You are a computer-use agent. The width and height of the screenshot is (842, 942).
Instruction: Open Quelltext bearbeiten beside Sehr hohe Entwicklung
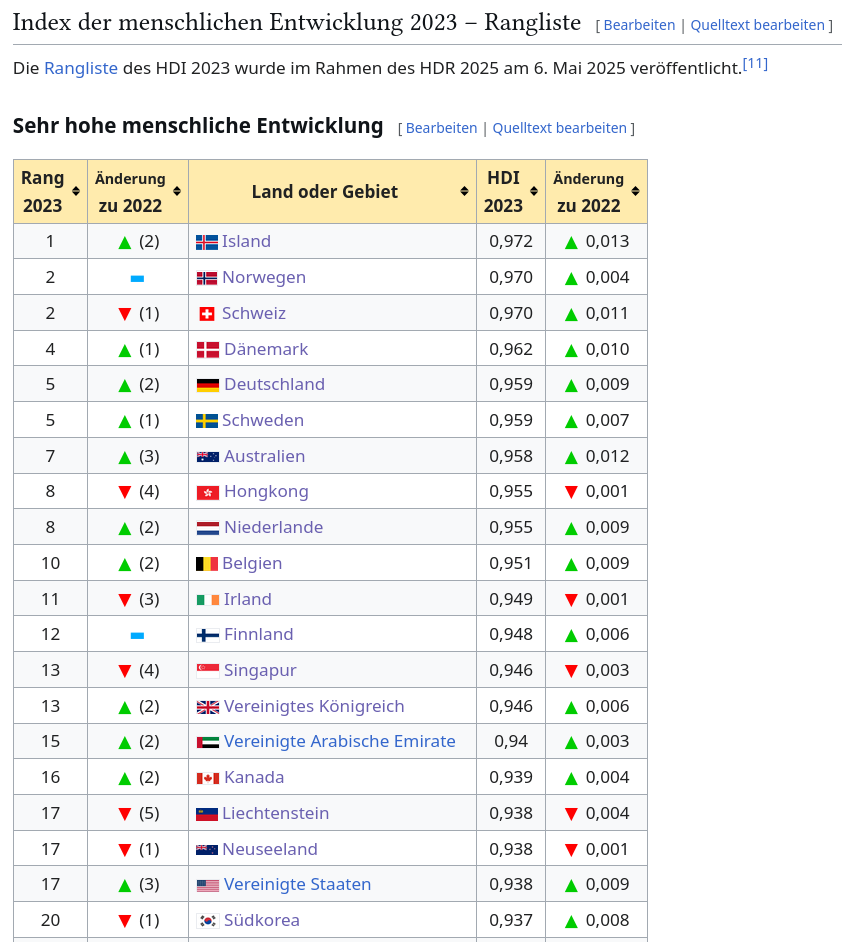pyautogui.click(x=559, y=129)
